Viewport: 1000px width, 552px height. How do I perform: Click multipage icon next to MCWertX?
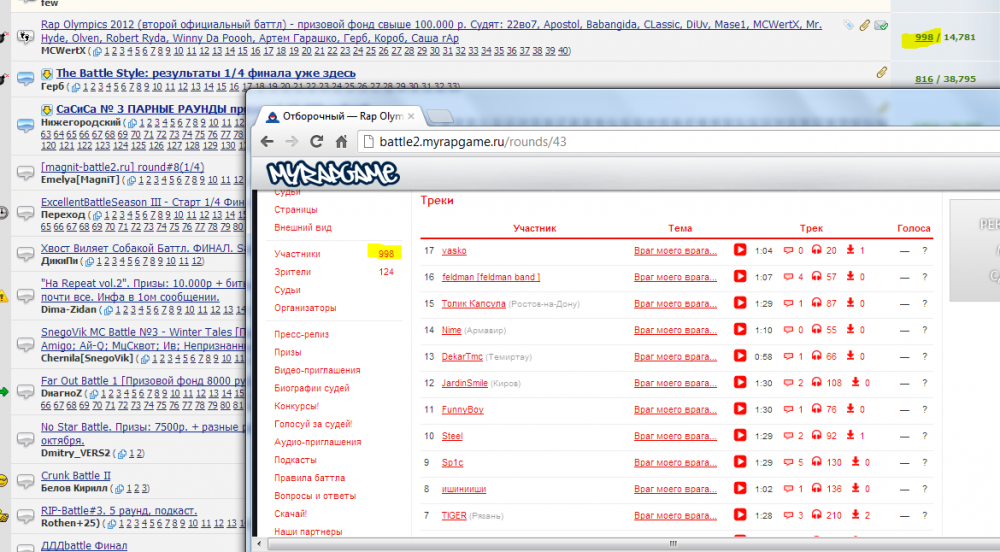click(98, 51)
